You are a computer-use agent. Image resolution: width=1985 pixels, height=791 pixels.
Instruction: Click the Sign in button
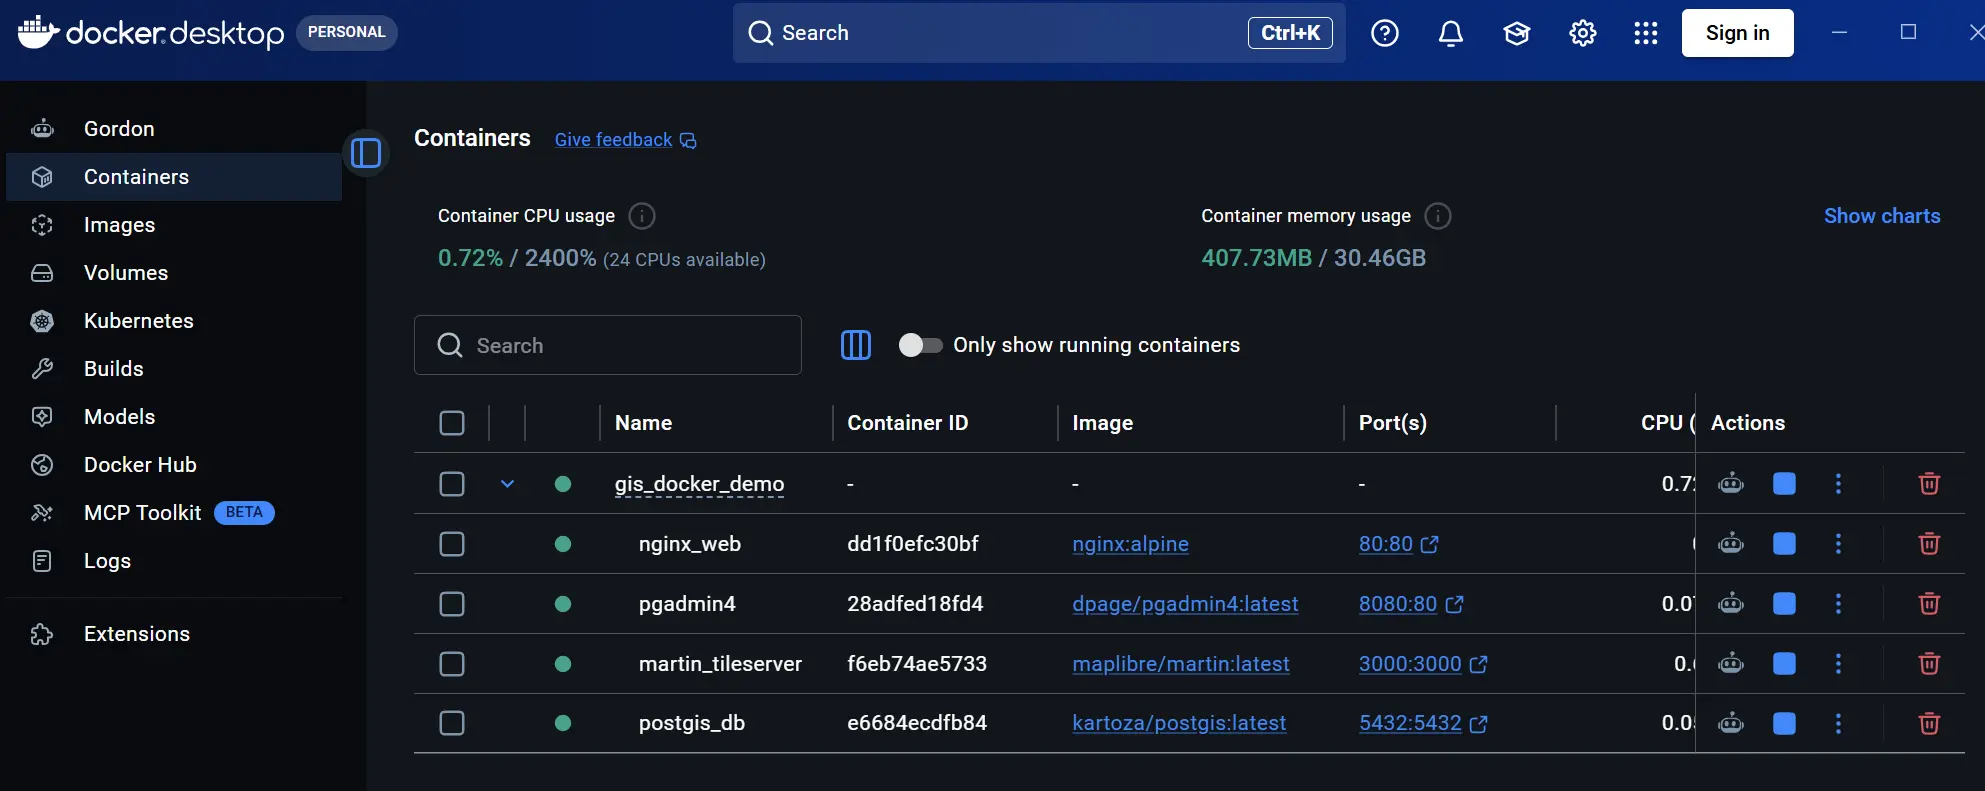click(x=1737, y=33)
